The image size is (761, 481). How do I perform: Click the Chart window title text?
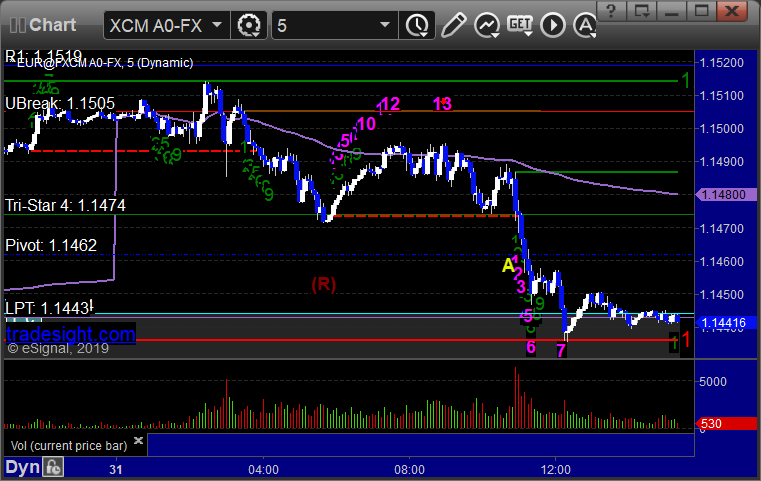tap(52, 25)
